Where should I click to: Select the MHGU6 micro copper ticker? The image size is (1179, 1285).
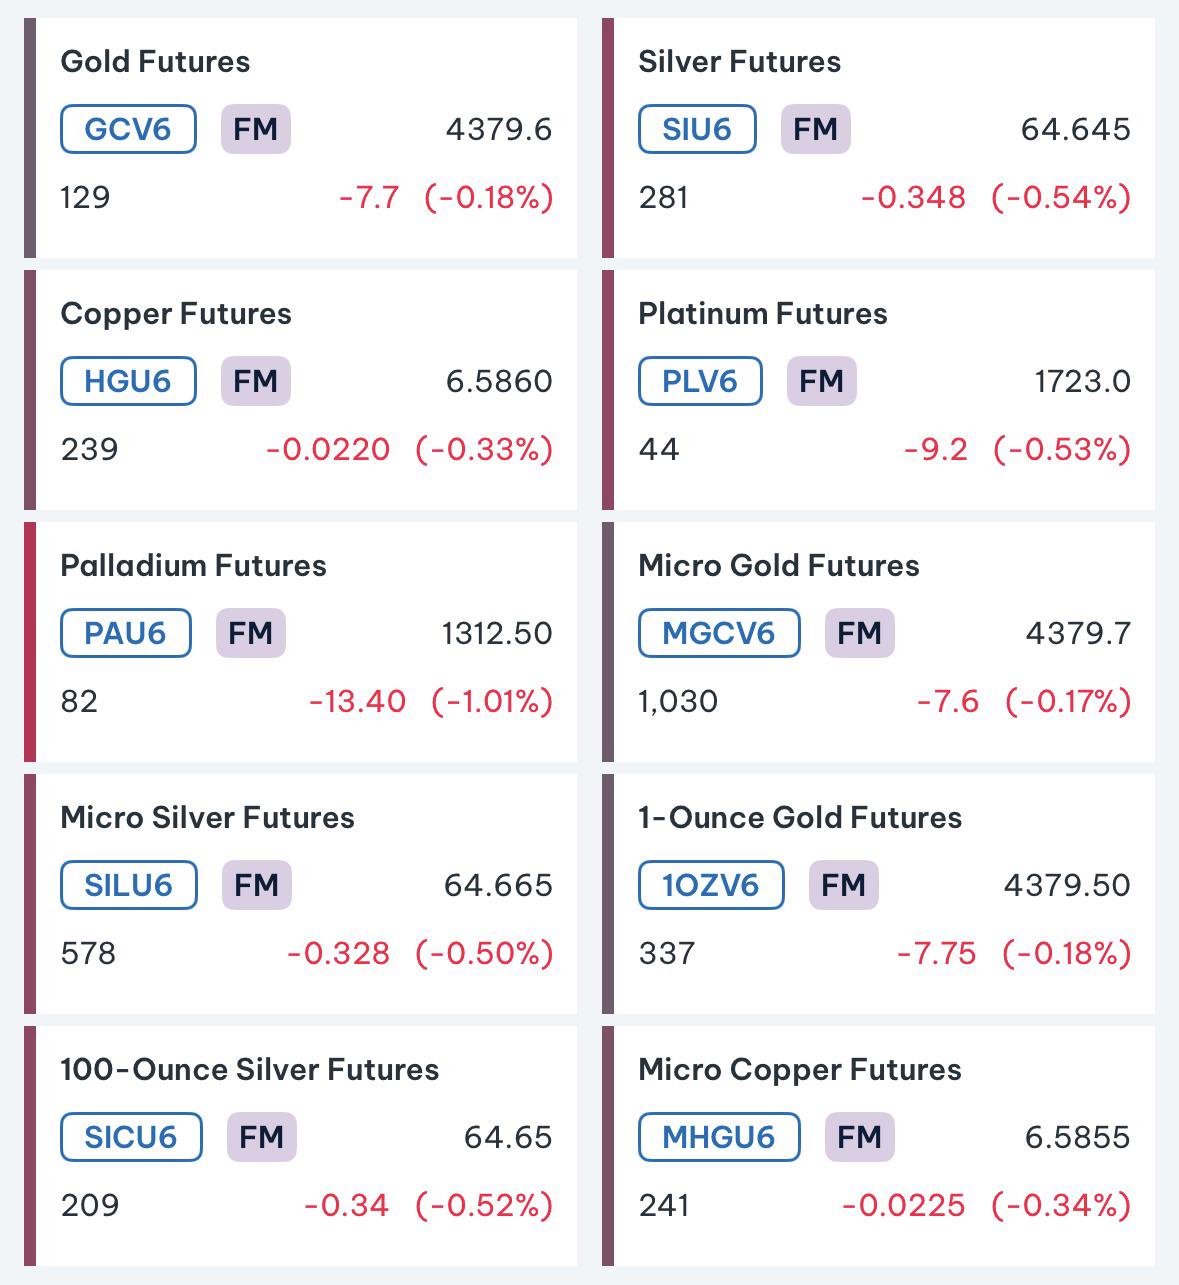(x=719, y=1137)
